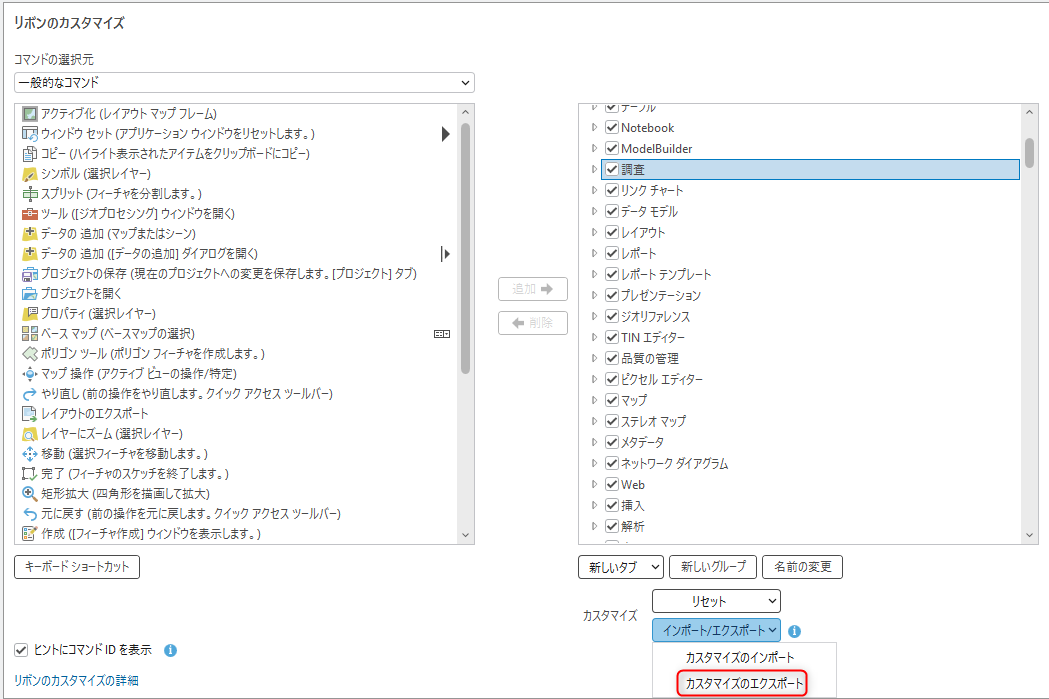
Task: Select the Split feature tool icon
Action: pyautogui.click(x=29, y=193)
